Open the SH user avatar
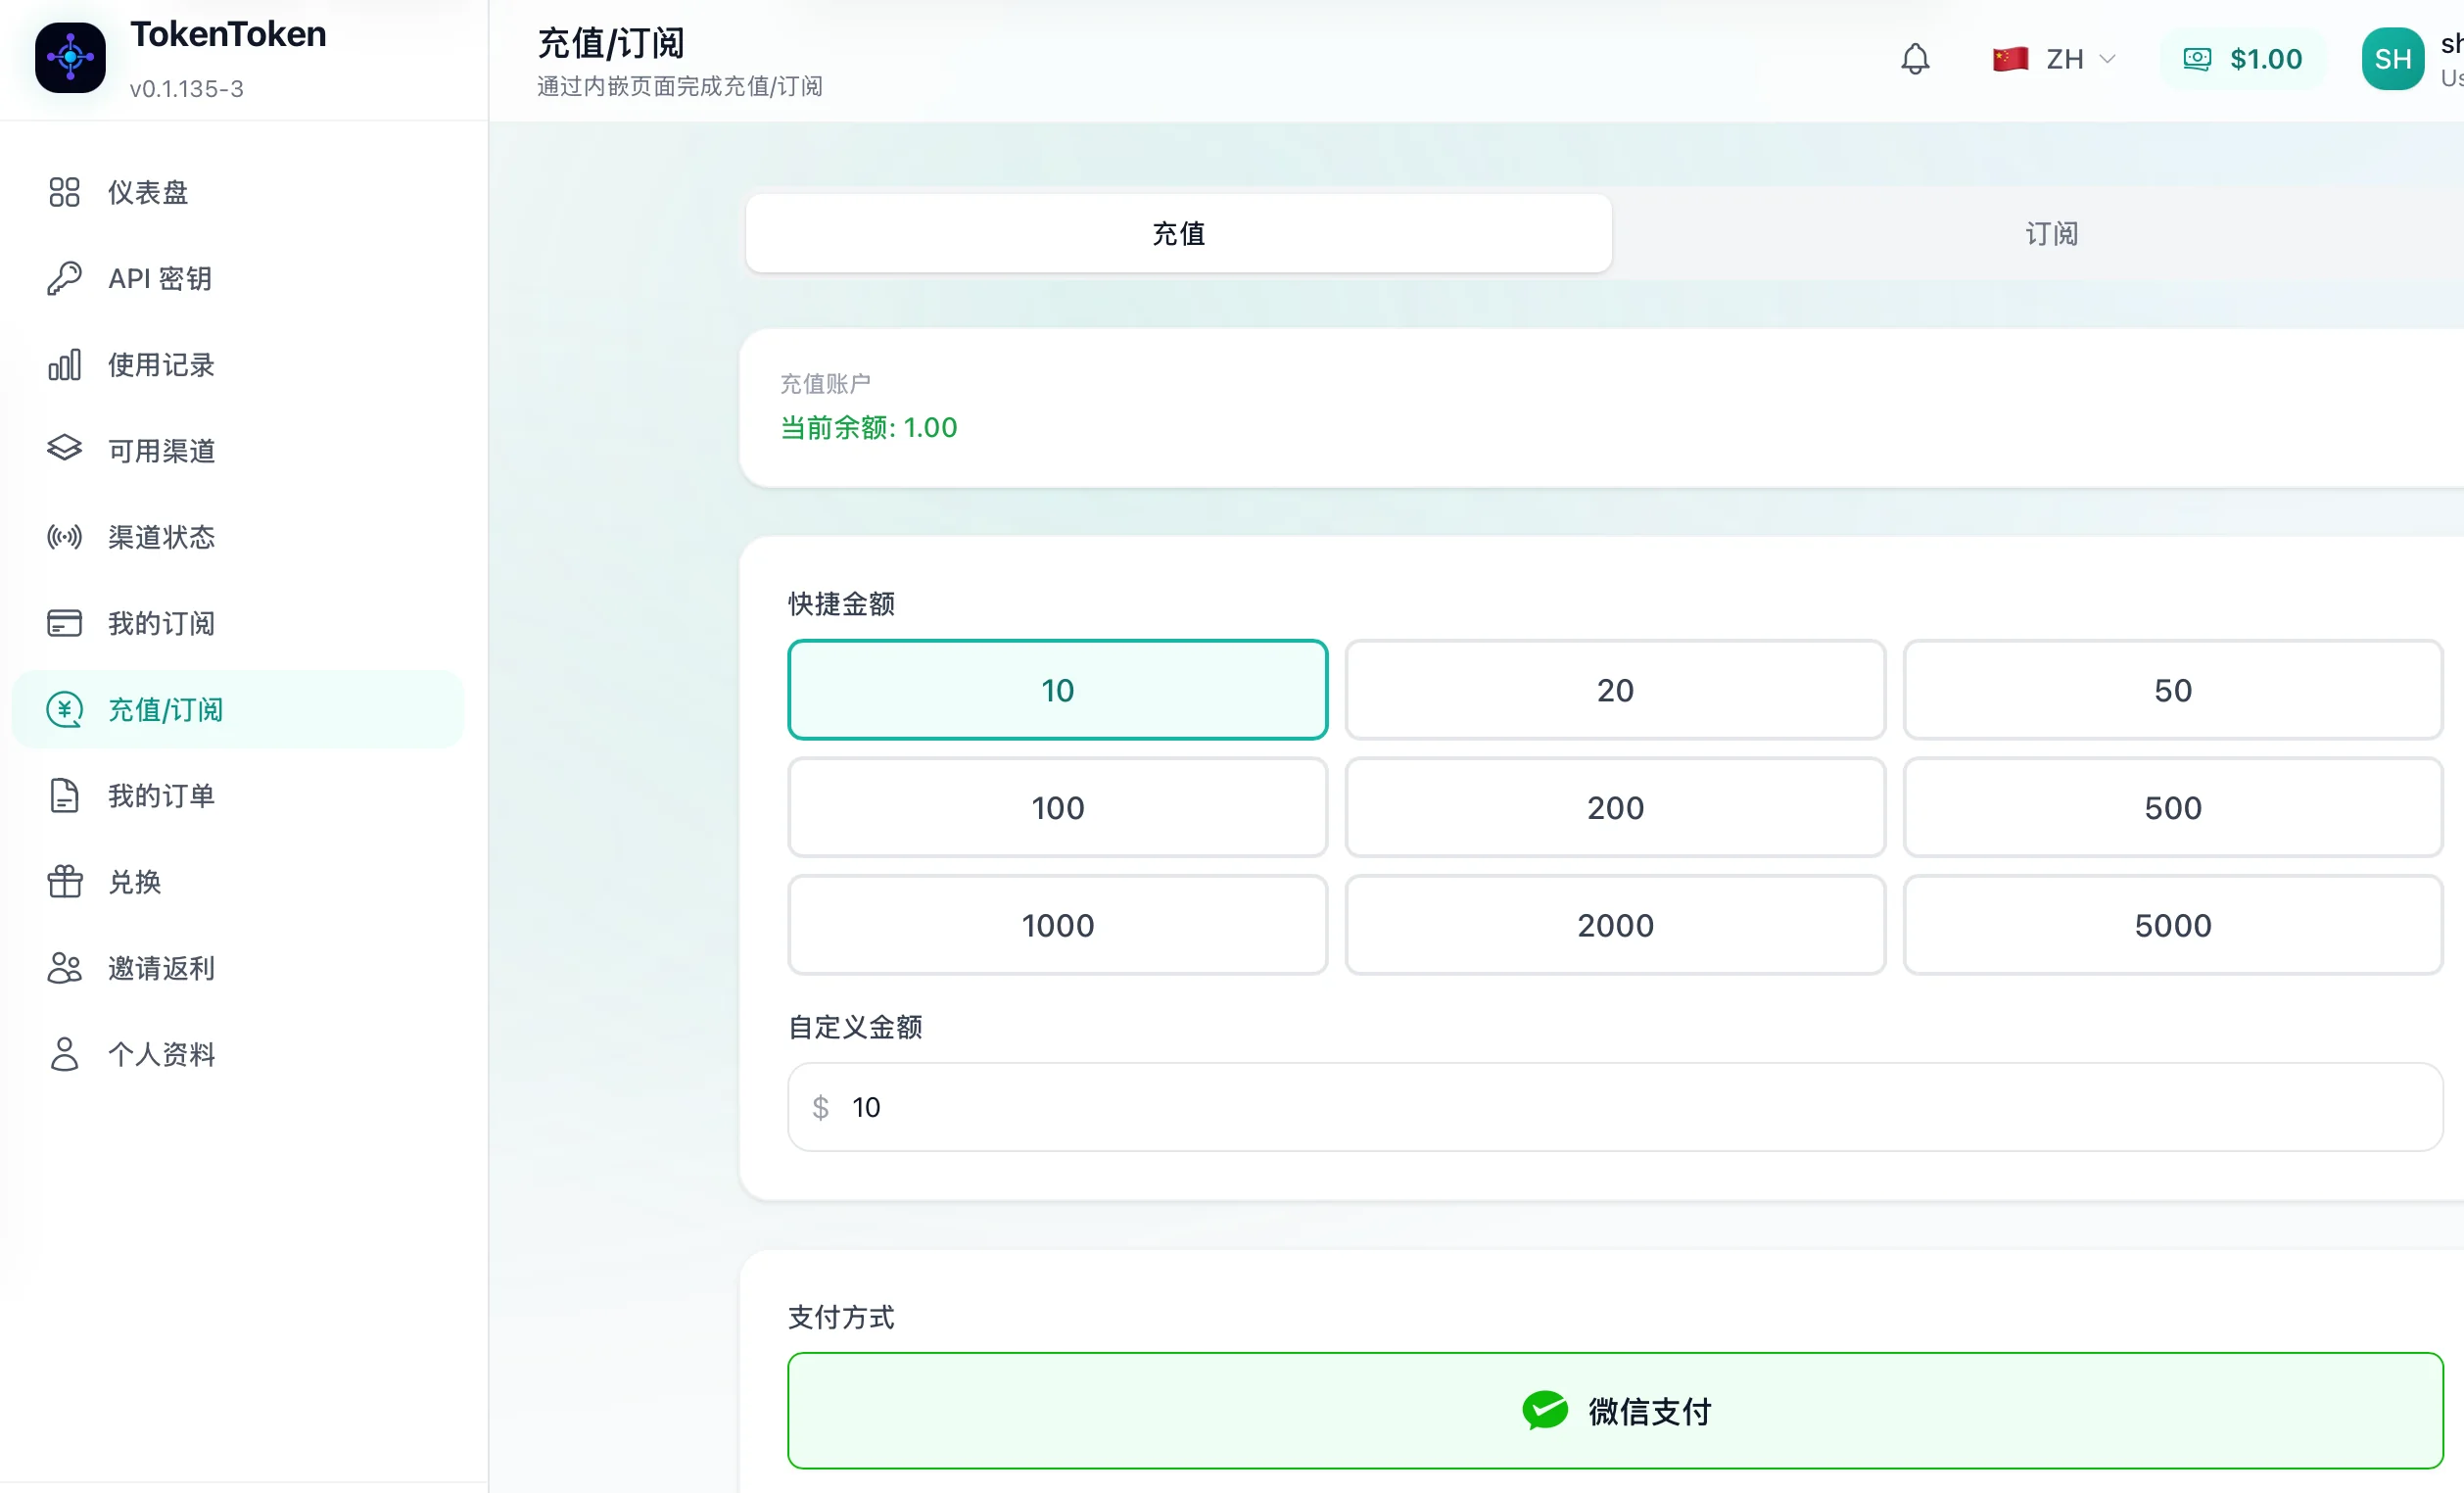This screenshot has height=1493, width=2464. 2393,59
